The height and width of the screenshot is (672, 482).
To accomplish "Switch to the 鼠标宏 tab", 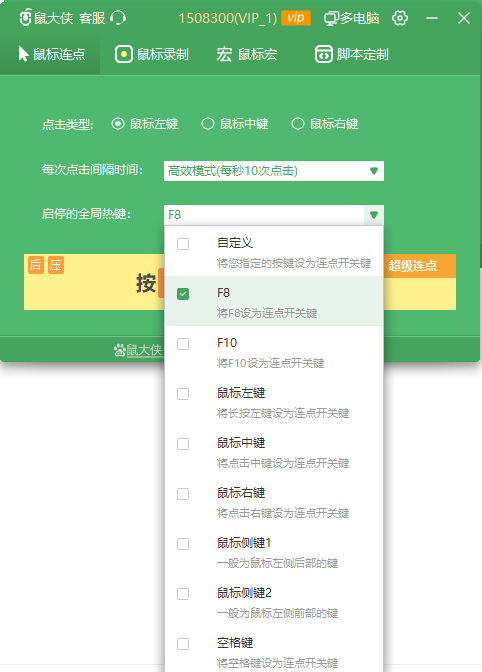I will (247, 54).
